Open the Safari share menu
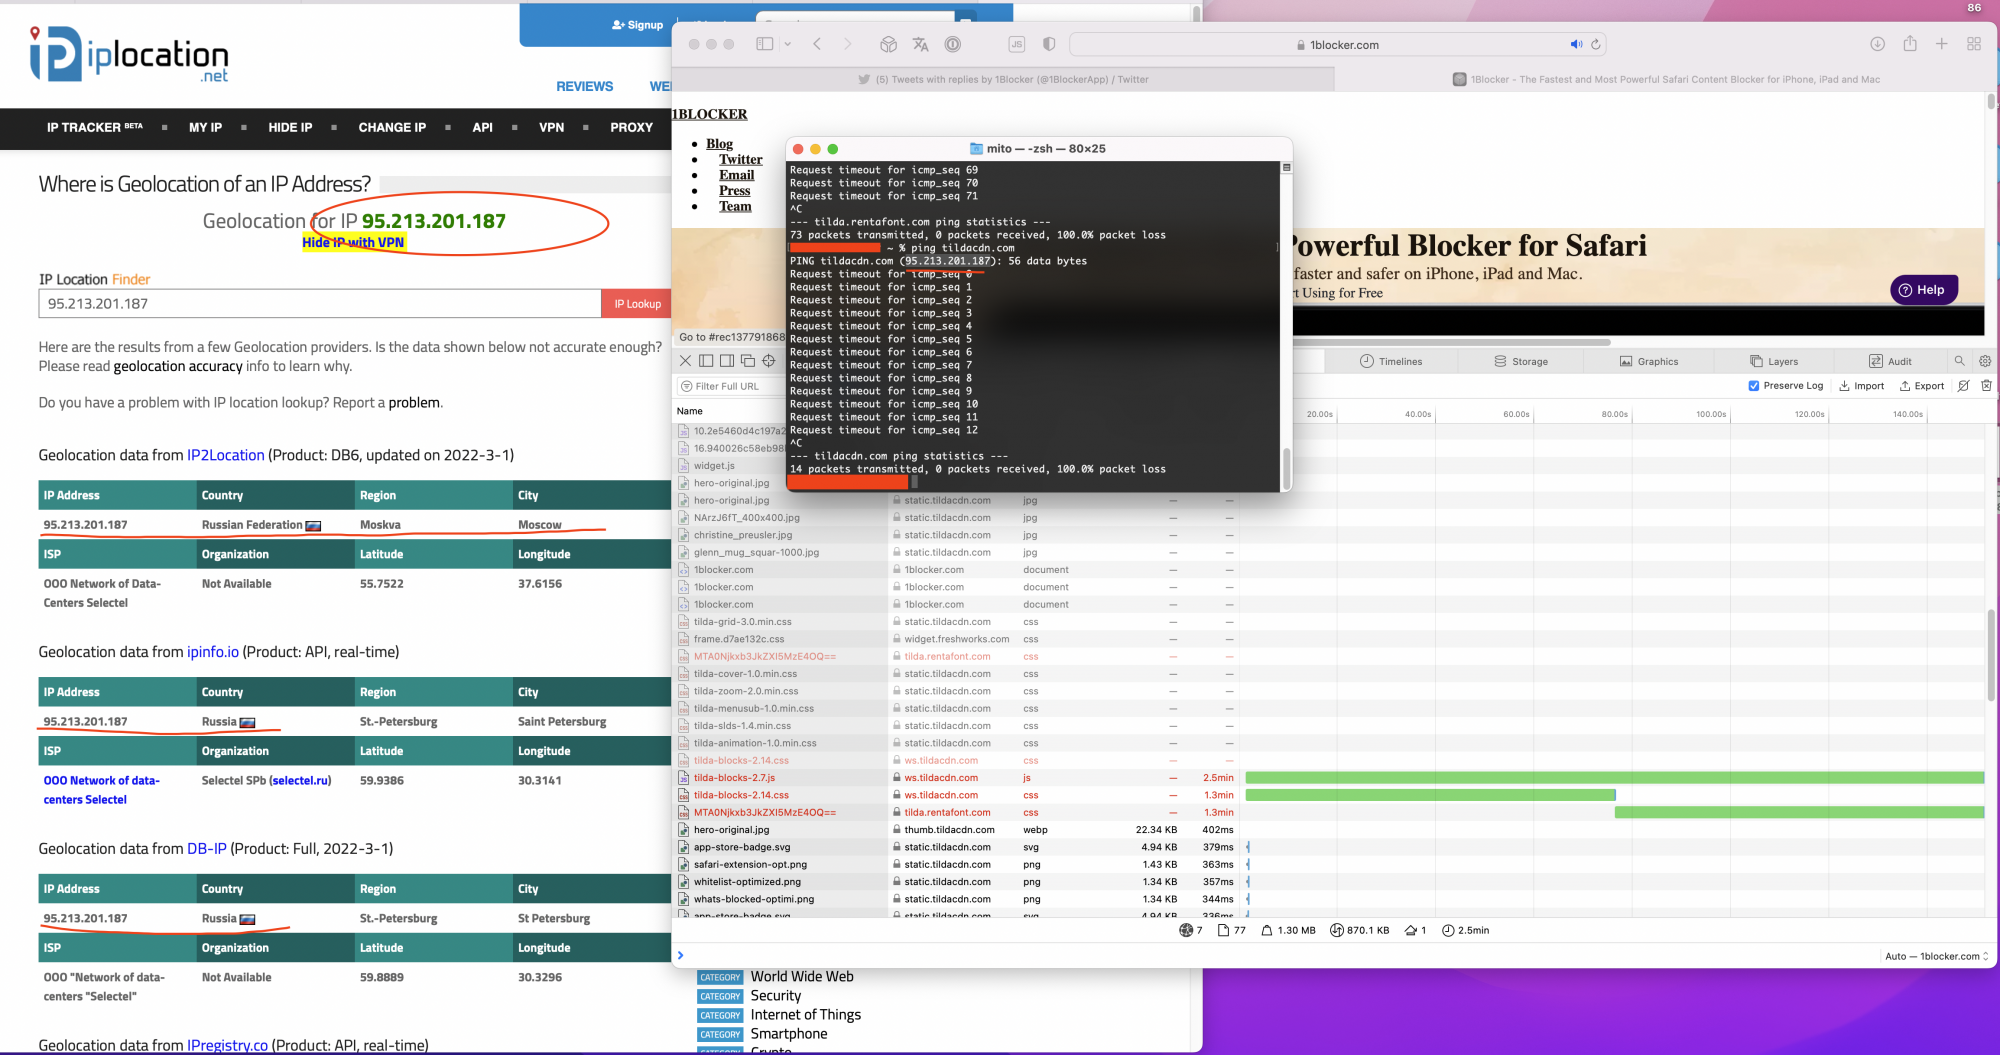Viewport: 2000px width, 1055px height. (x=1910, y=44)
